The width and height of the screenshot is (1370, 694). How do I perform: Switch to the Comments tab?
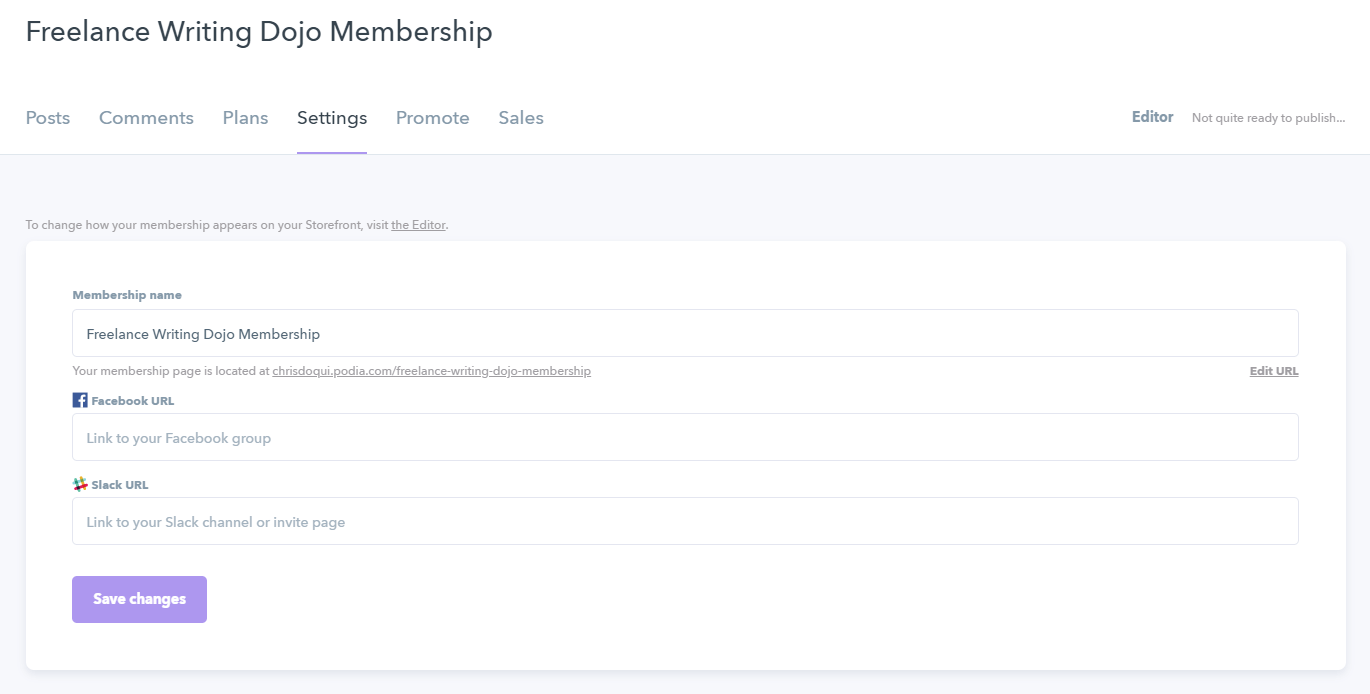[x=146, y=118]
